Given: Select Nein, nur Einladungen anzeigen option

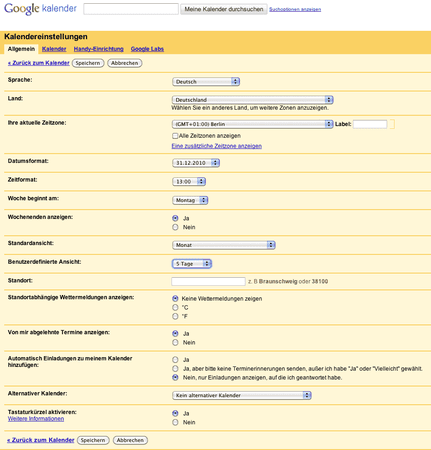Looking at the screenshot, I should pos(175,378).
